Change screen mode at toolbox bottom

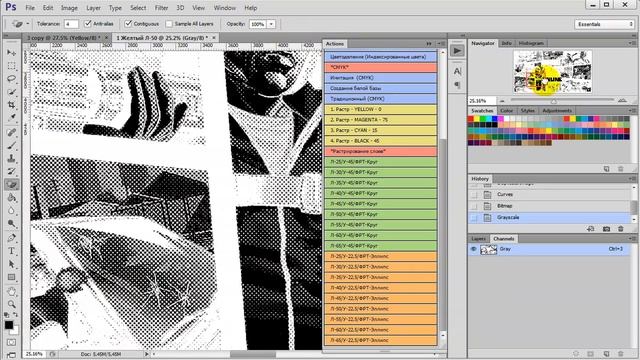11,355
